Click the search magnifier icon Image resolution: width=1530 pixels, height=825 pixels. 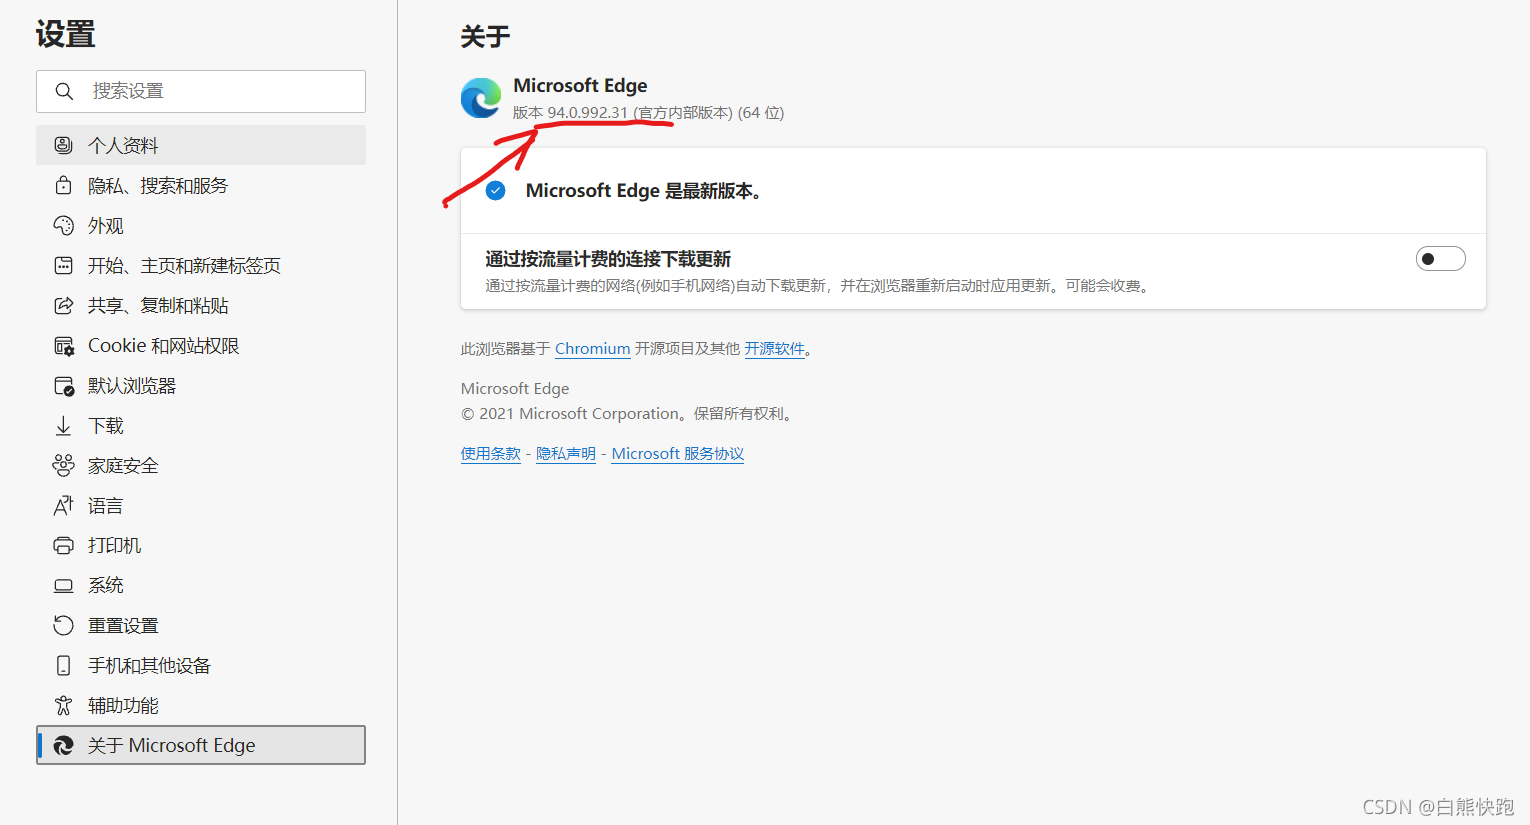64,91
